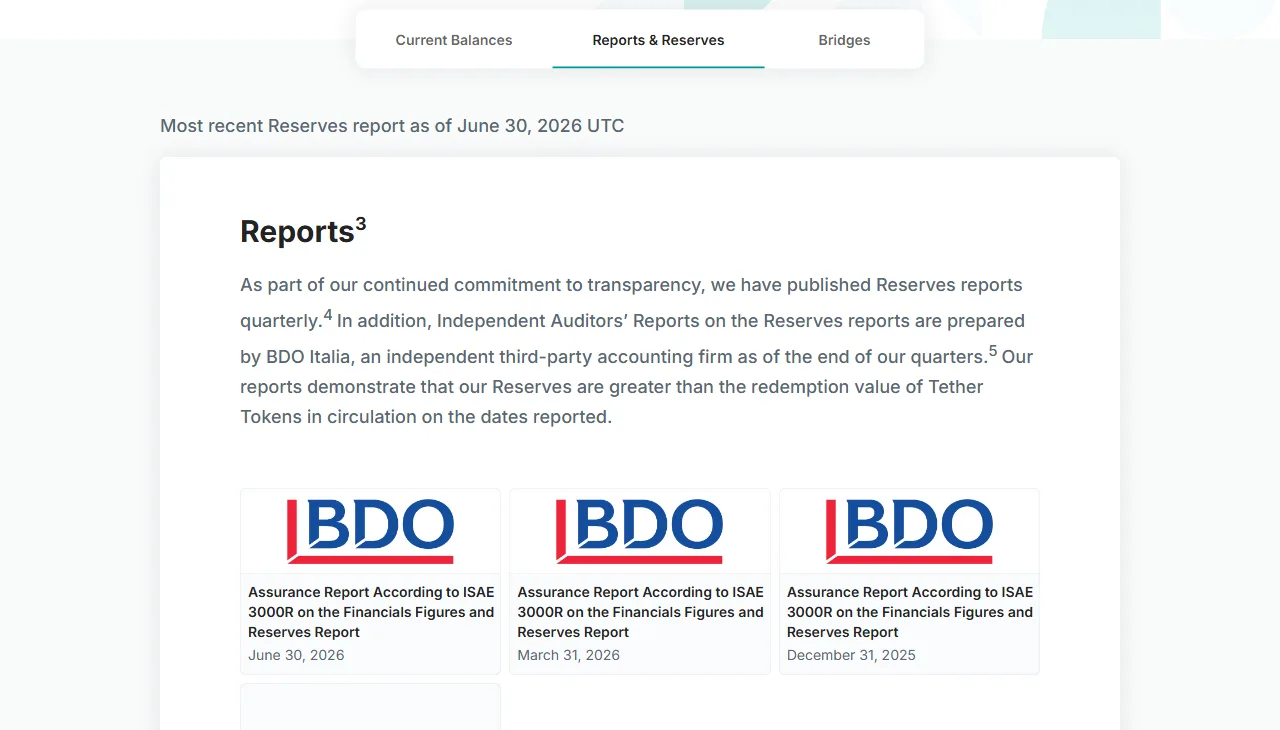Click 'BDO Italia' in the paragraph
The height and width of the screenshot is (730, 1280).
pos(309,357)
